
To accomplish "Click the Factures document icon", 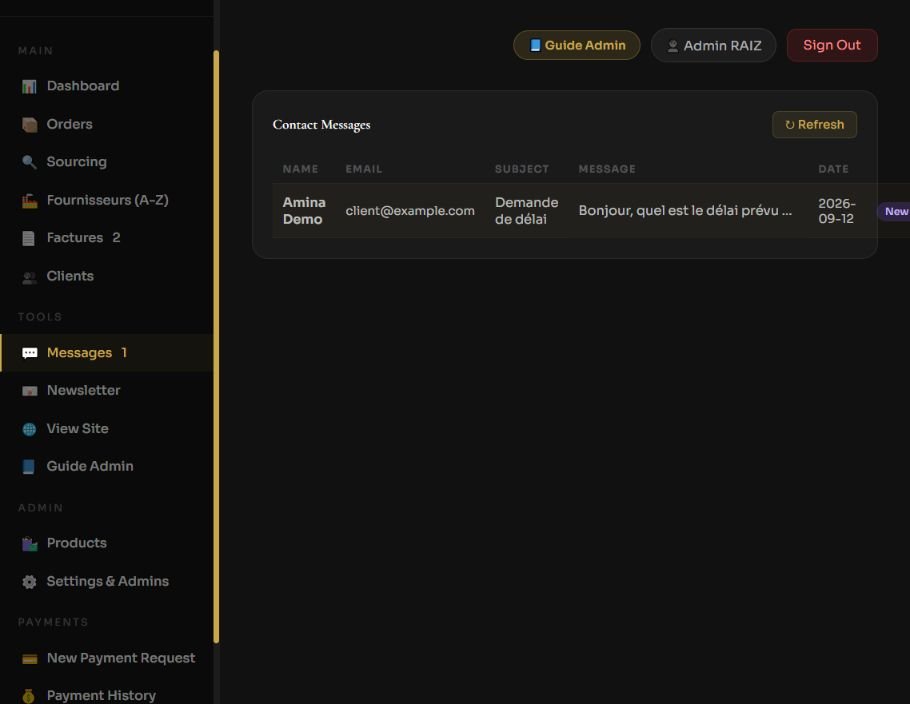I will (29, 239).
